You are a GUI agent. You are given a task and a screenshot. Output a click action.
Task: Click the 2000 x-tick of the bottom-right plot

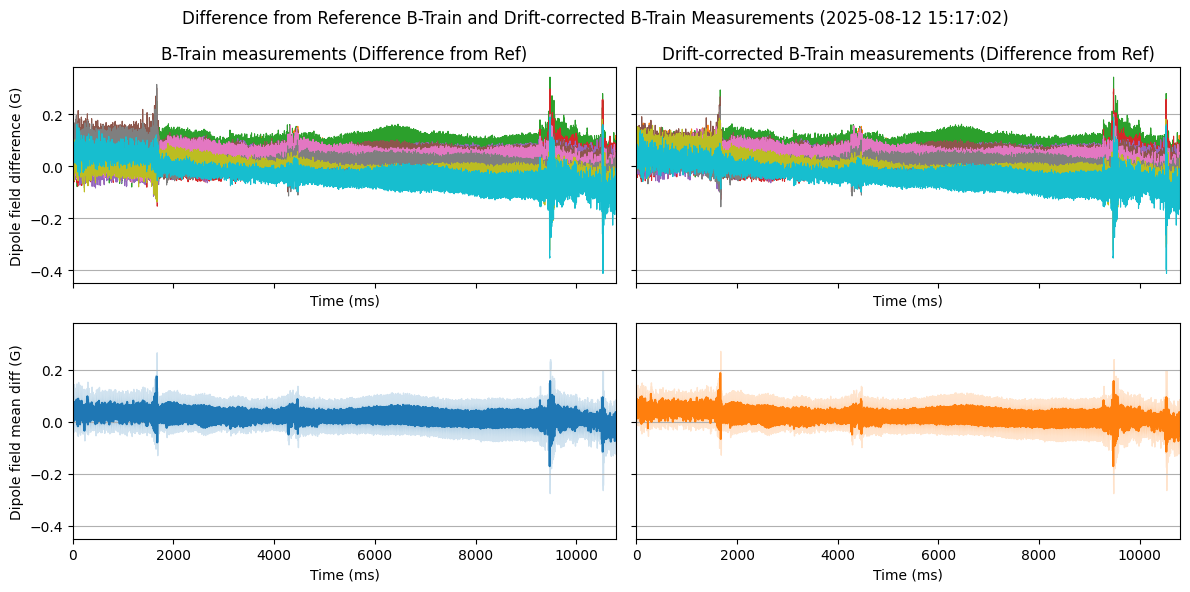pyautogui.click(x=737, y=557)
